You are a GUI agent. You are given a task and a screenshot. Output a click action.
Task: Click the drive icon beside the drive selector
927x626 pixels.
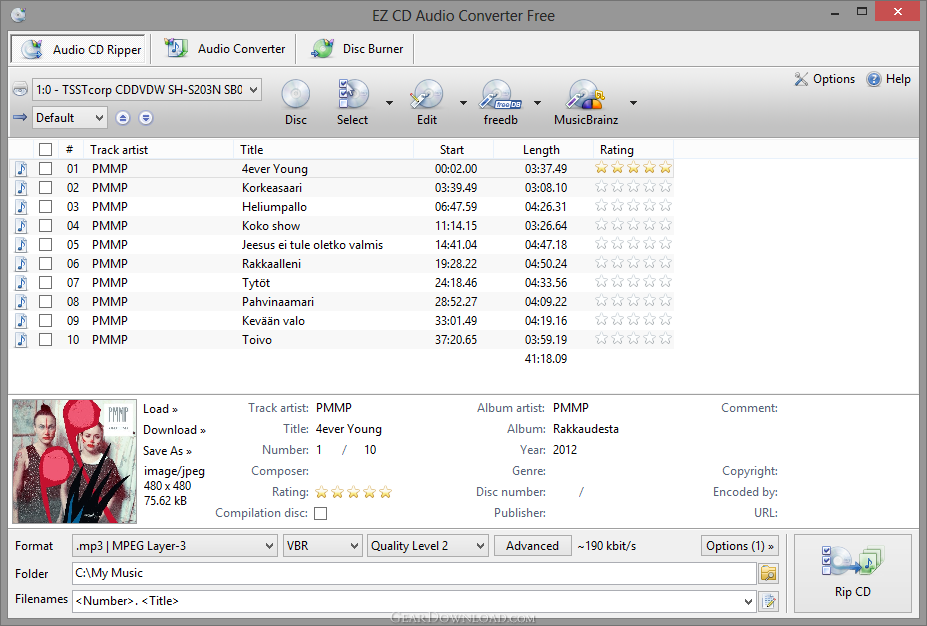20,89
